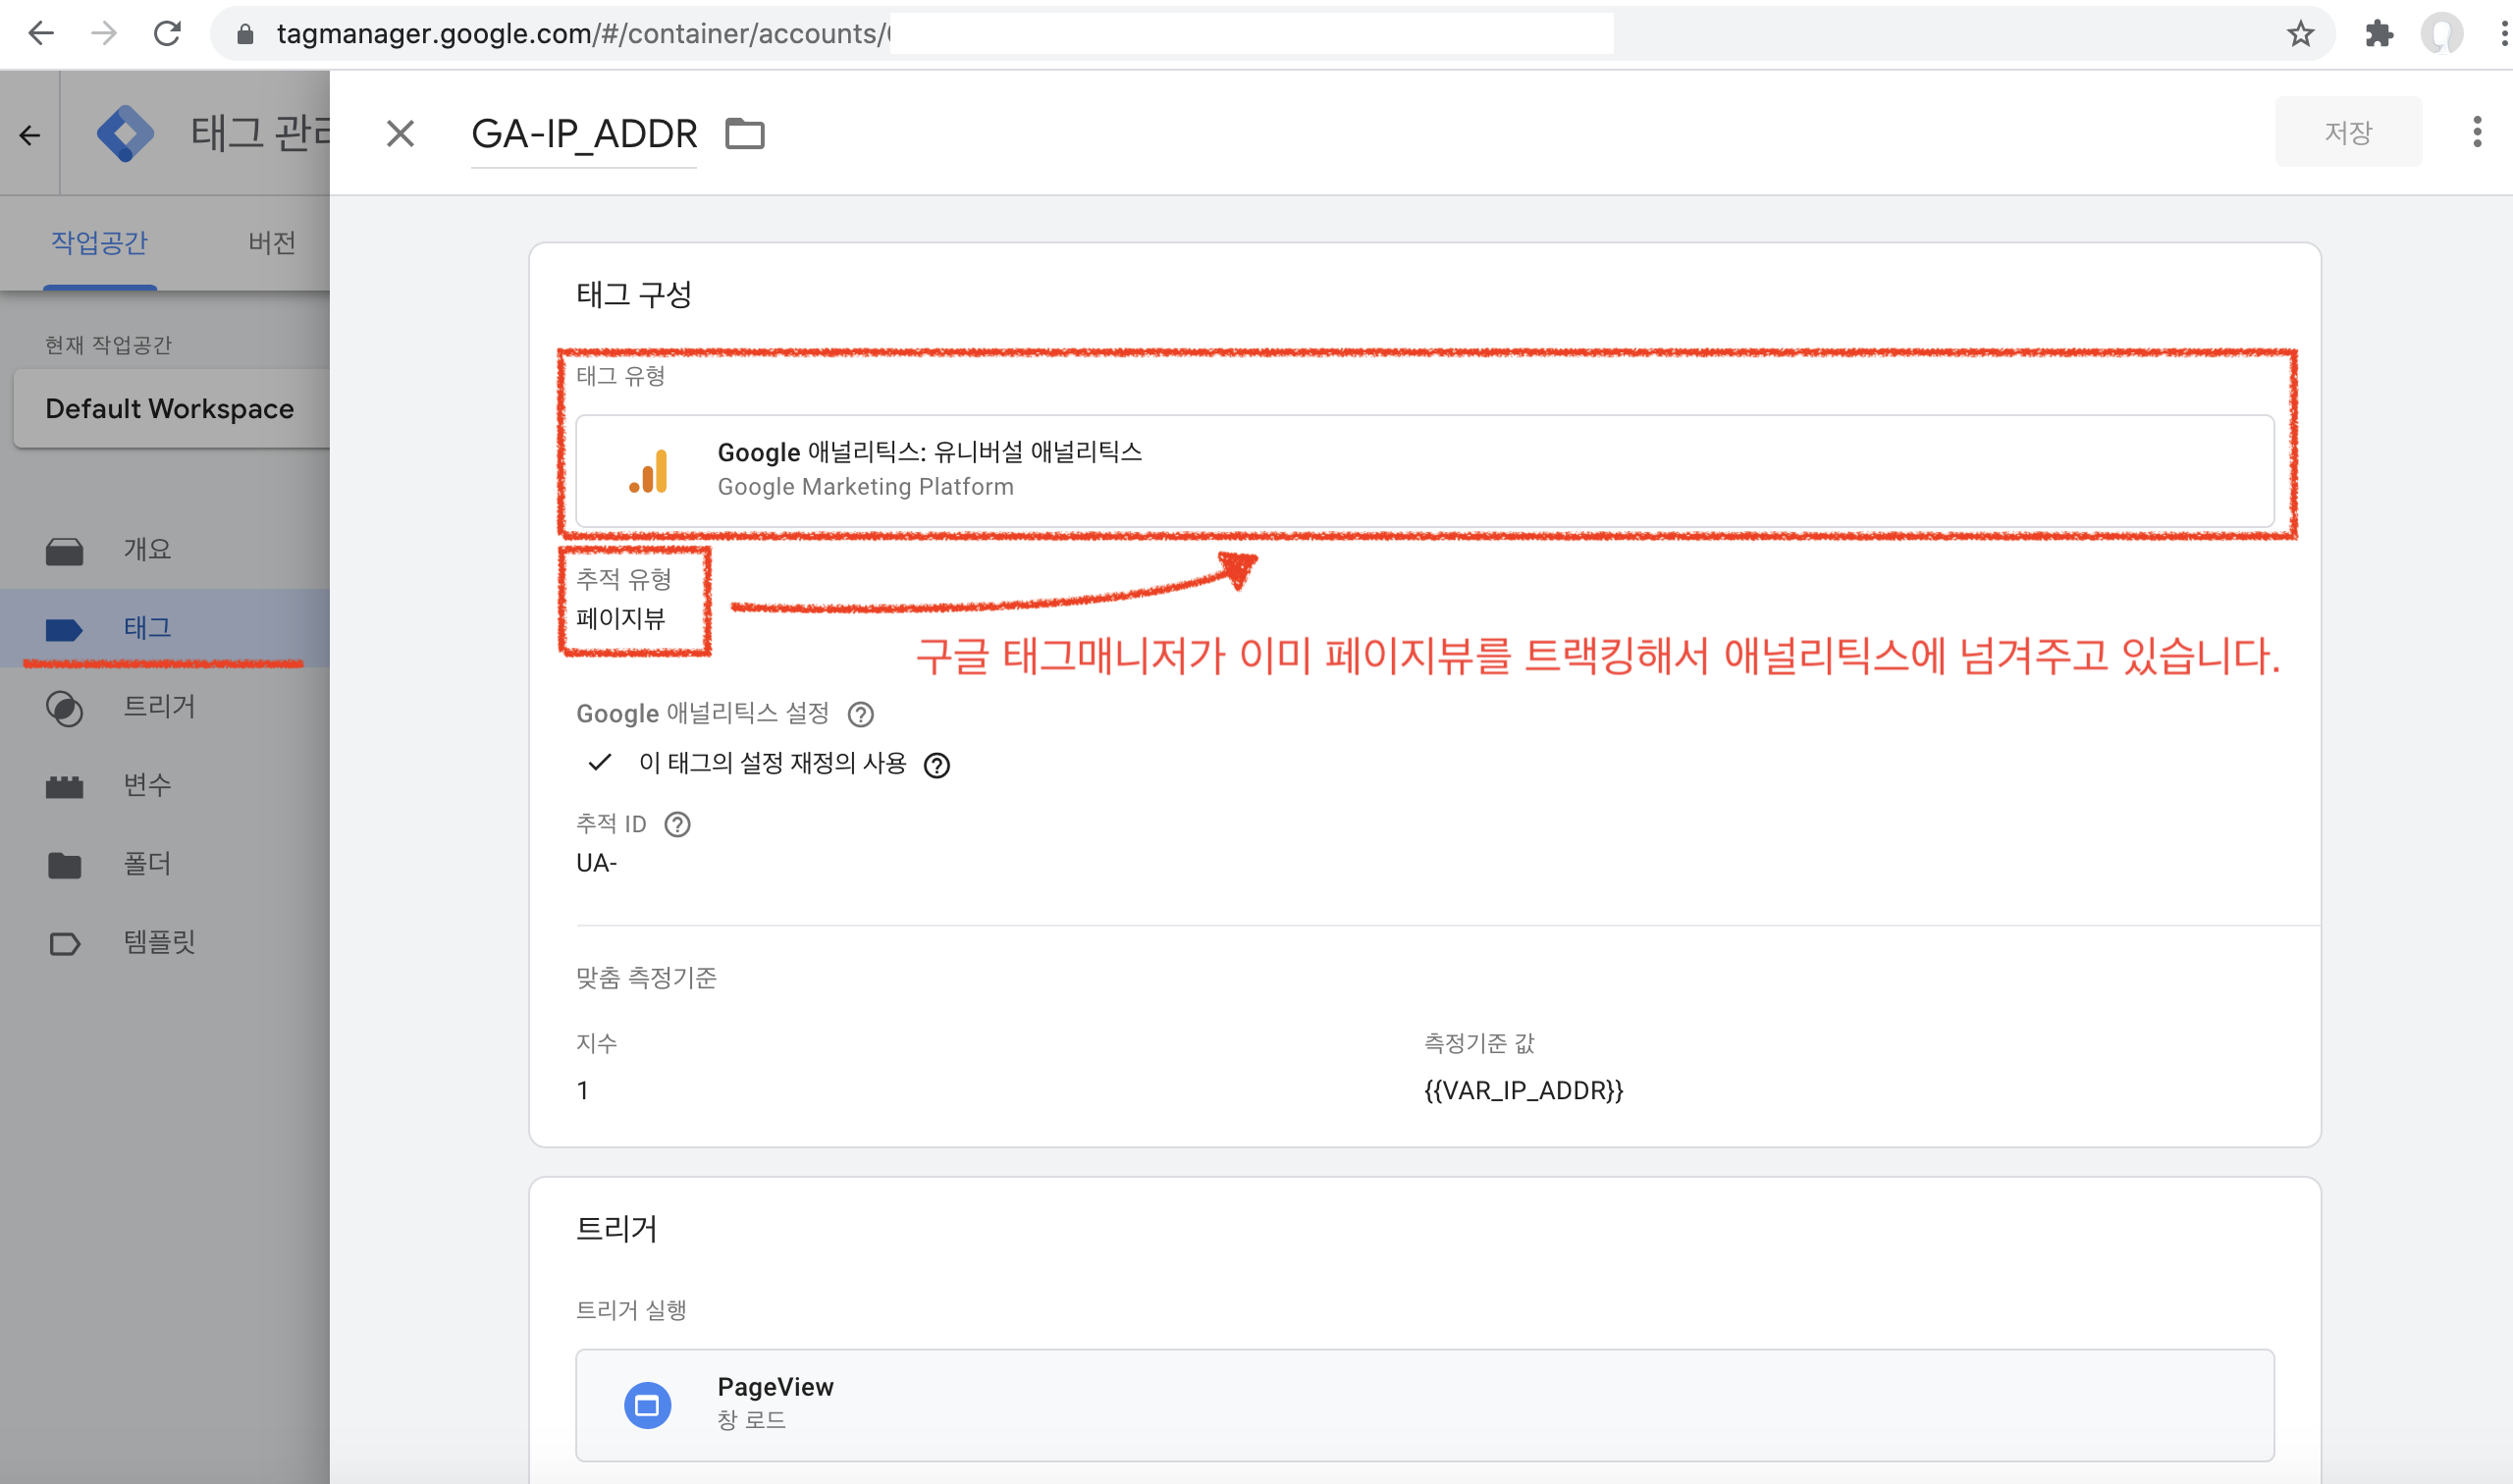Open 변수 in the left sidebar

coord(147,785)
